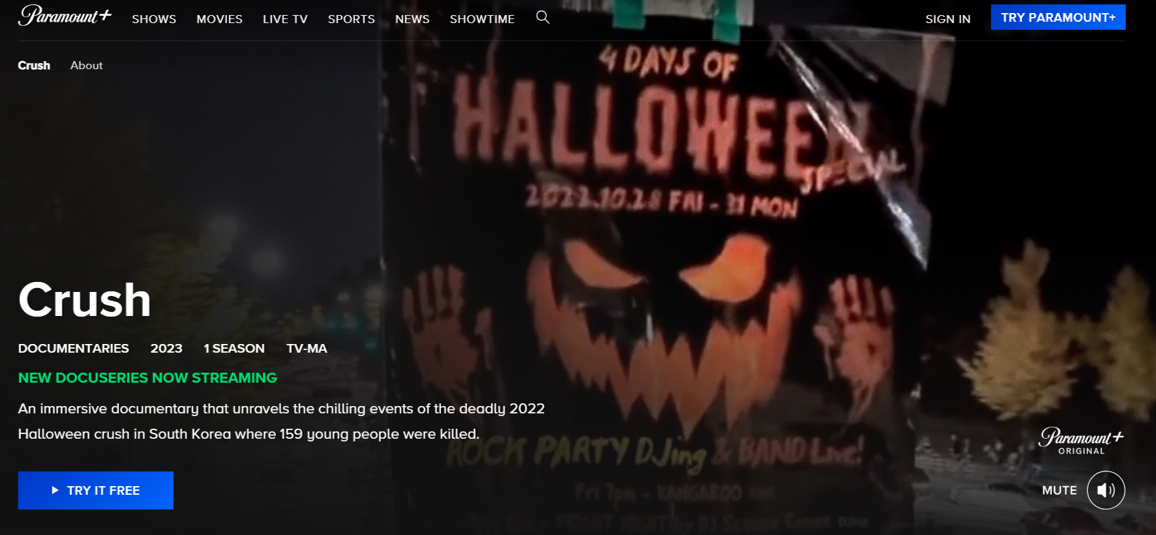Image resolution: width=1156 pixels, height=535 pixels.
Task: Click the DOCUMENTARIES genre label
Action: (x=74, y=349)
